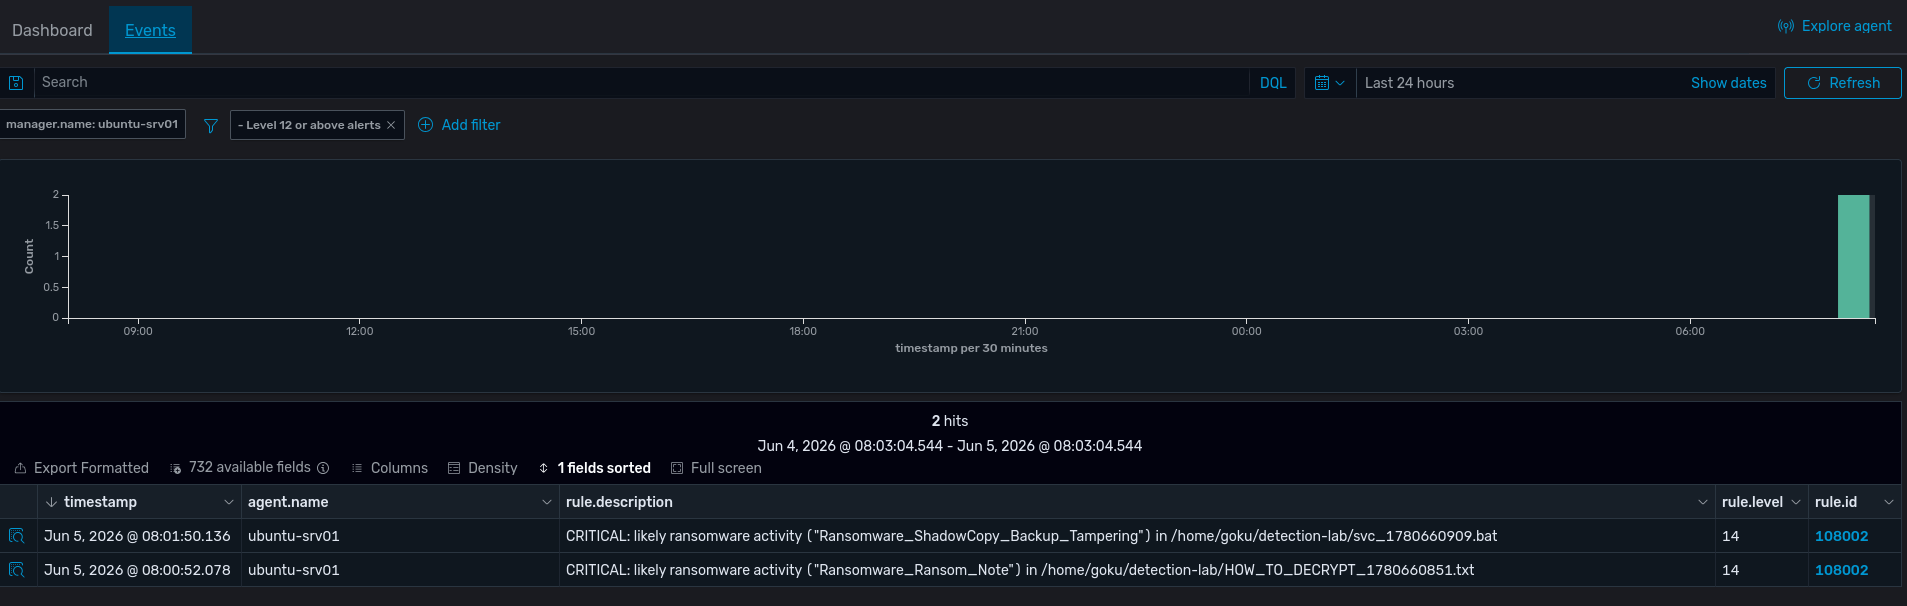Open the Explore agent link
Image resolution: width=1907 pixels, height=606 pixels.
[1834, 26]
